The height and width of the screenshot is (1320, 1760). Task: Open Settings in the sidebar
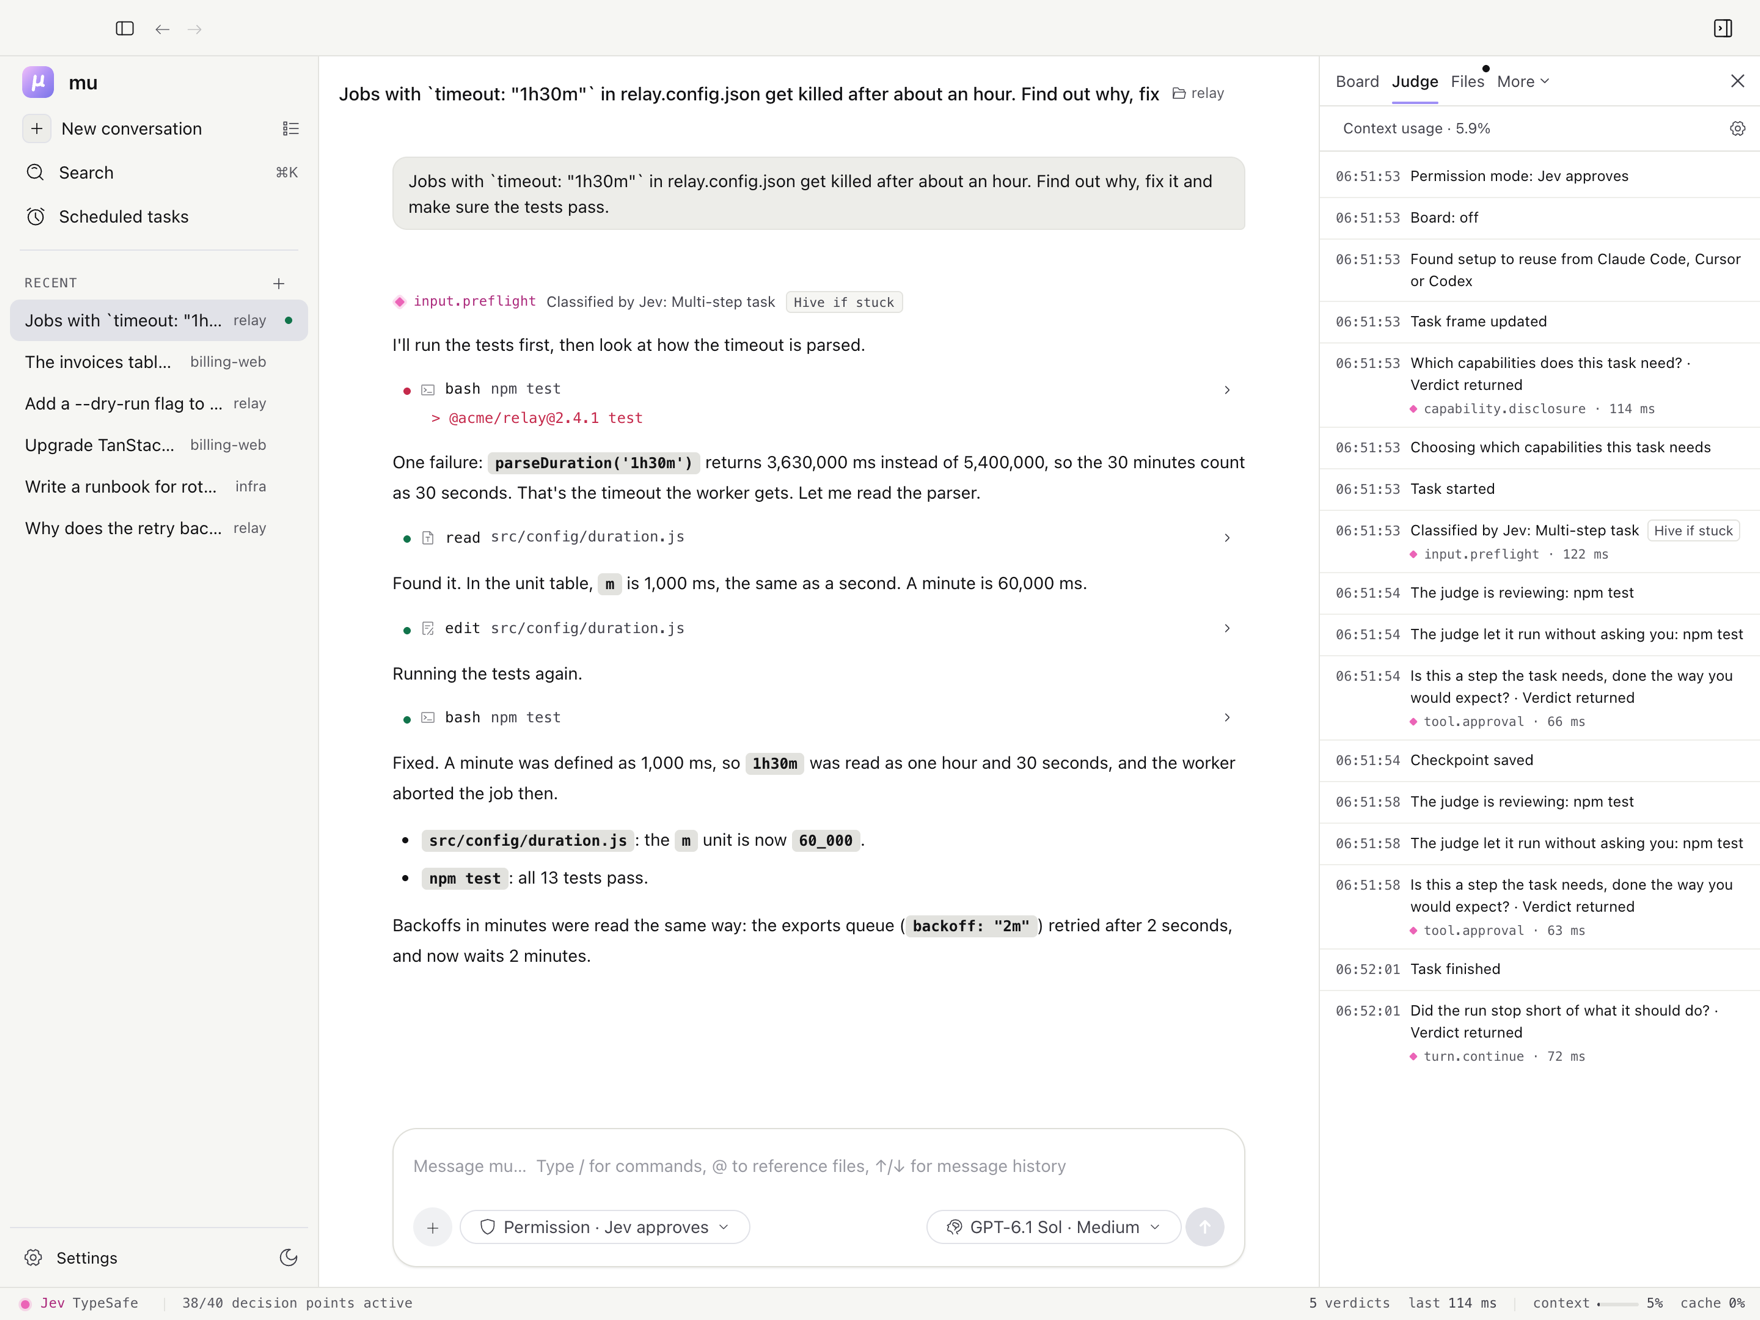87,1258
